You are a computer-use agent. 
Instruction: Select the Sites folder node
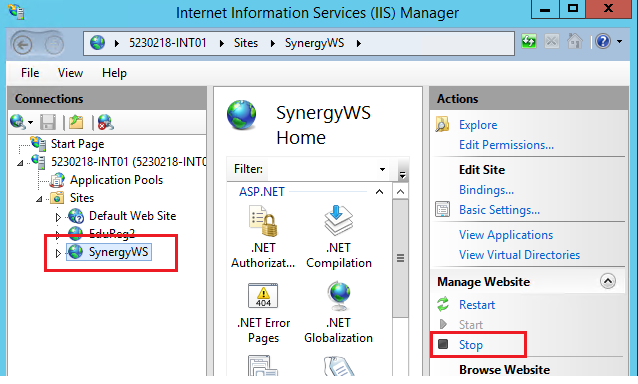coord(82,198)
